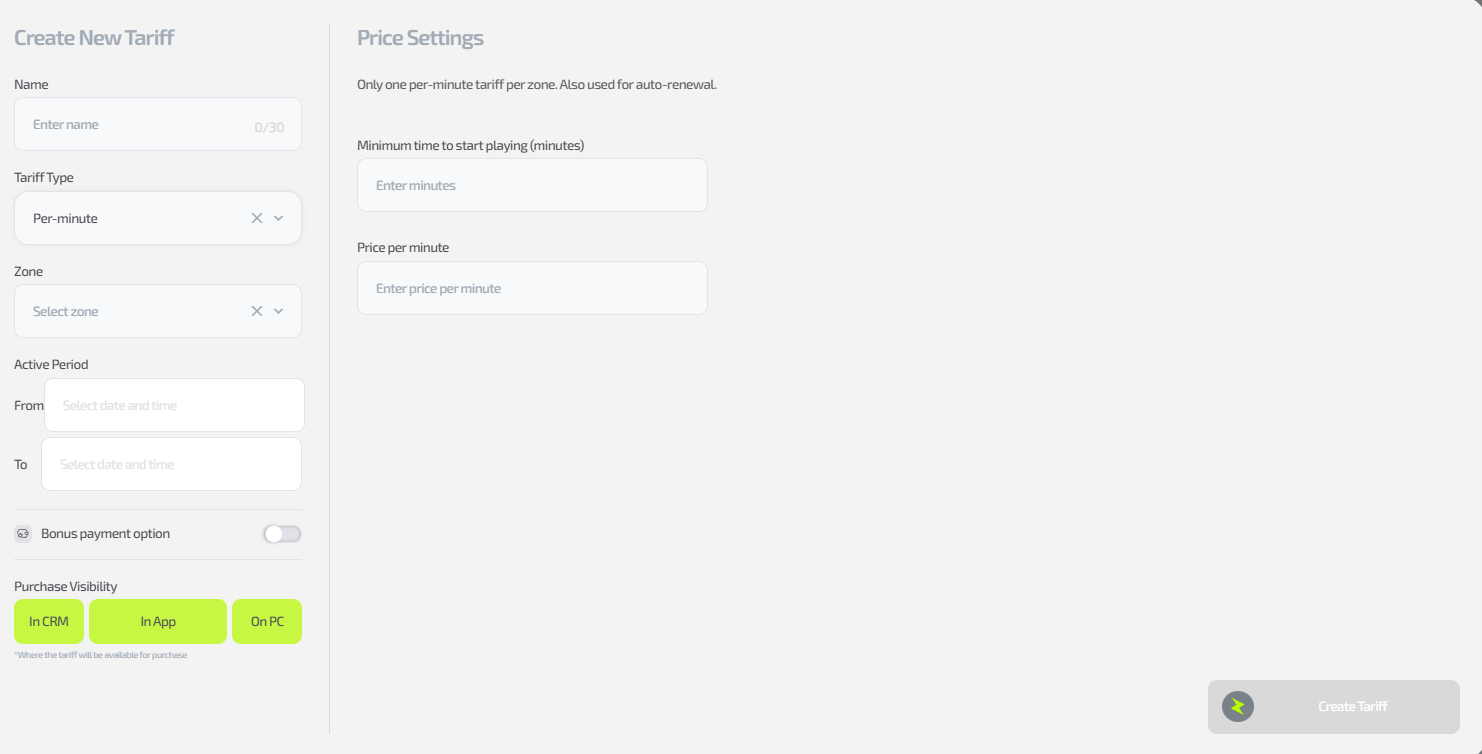
Task: Click the lightning icon on Create Tariff
Action: 1238,707
